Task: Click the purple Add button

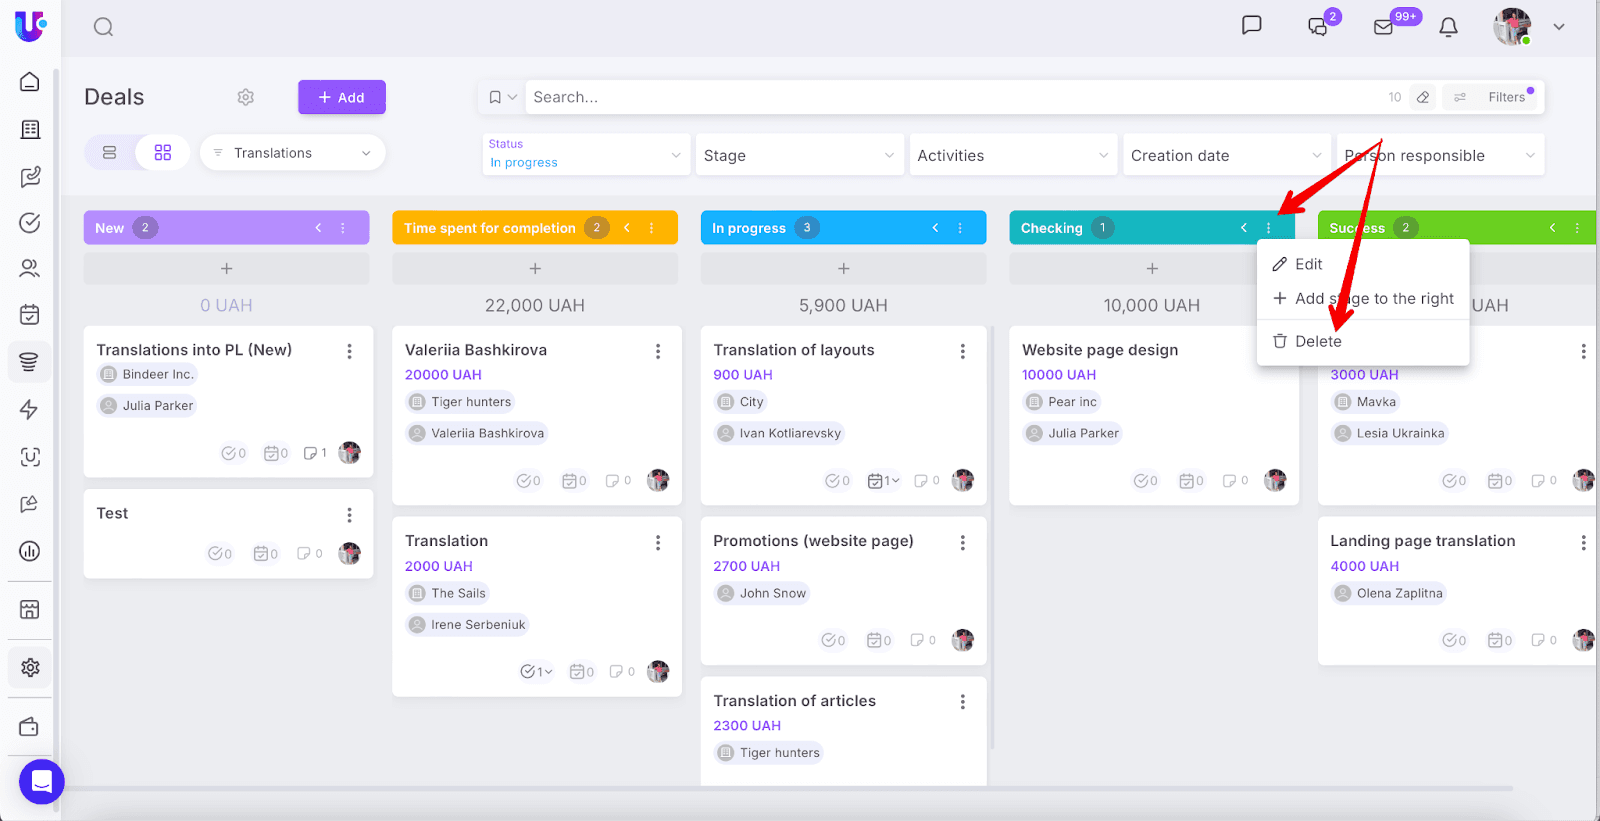Action: 341,97
